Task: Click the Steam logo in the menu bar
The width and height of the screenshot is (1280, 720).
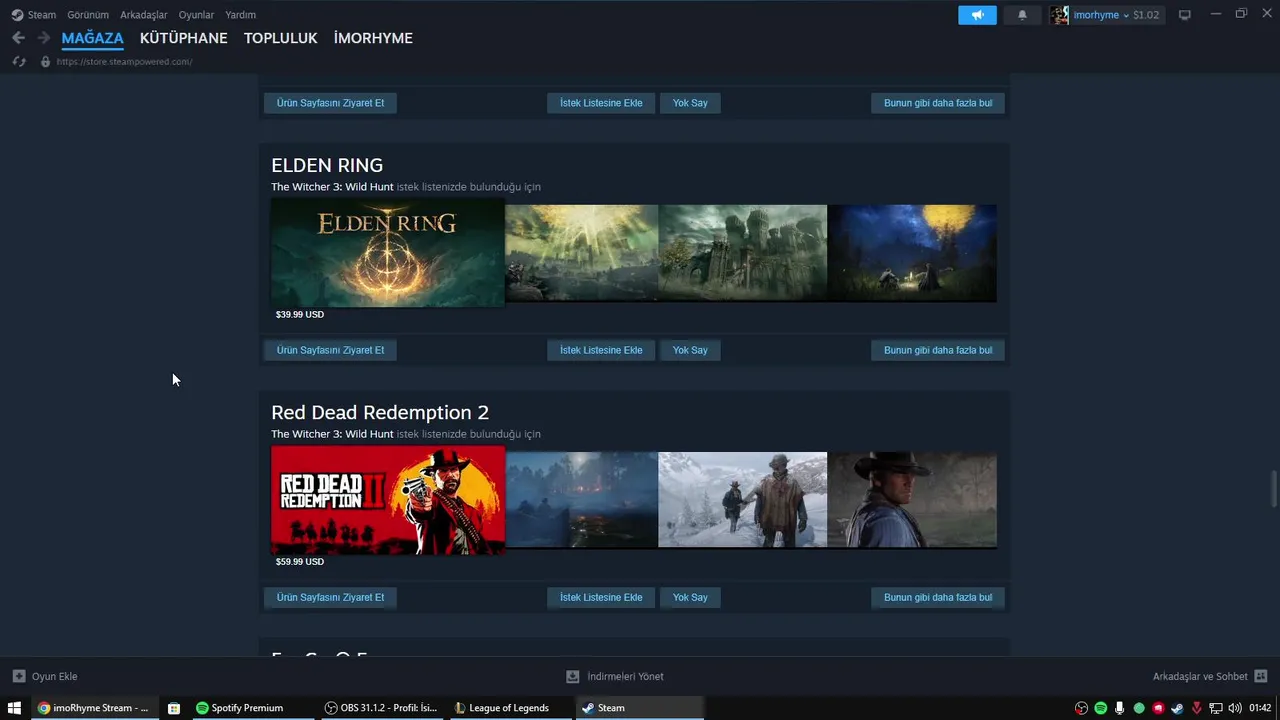Action: (x=17, y=15)
